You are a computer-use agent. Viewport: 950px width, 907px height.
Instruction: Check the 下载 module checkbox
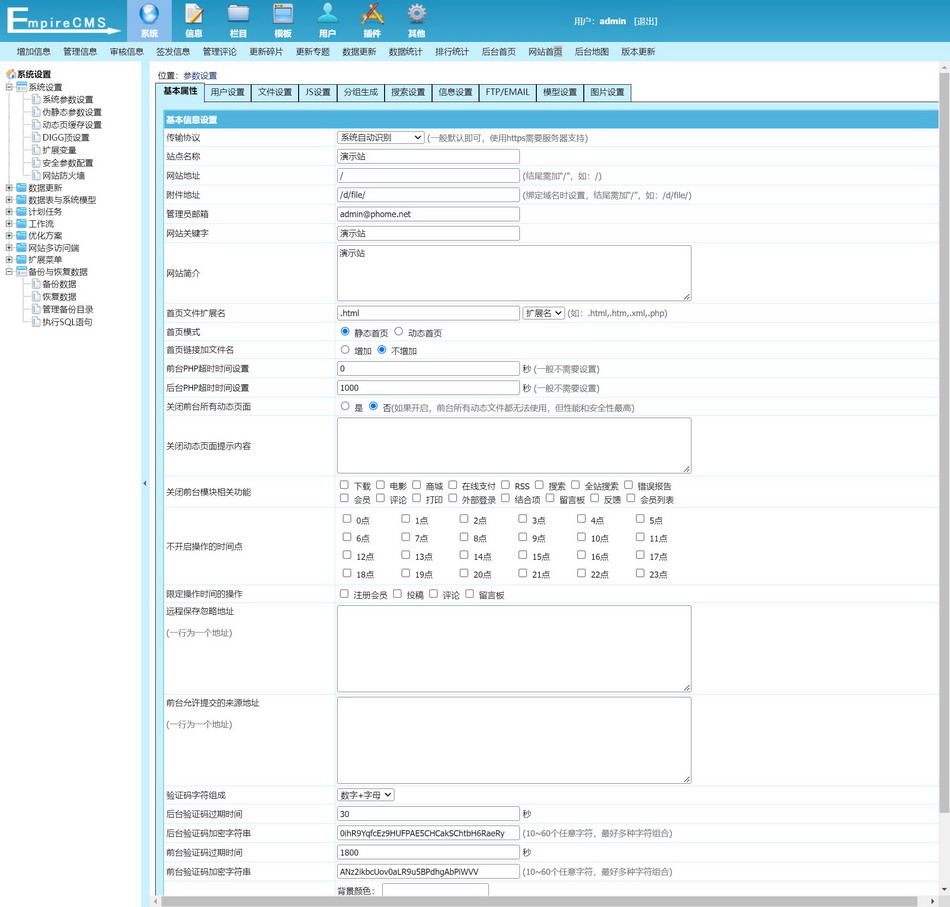coord(344,485)
